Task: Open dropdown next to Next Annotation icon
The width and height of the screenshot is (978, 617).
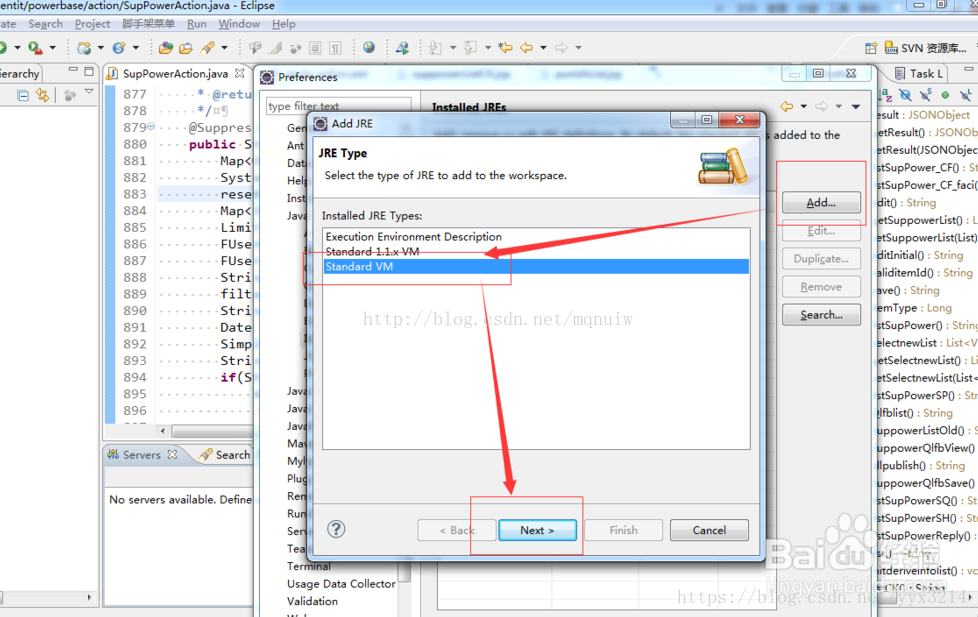Action: click(x=452, y=47)
